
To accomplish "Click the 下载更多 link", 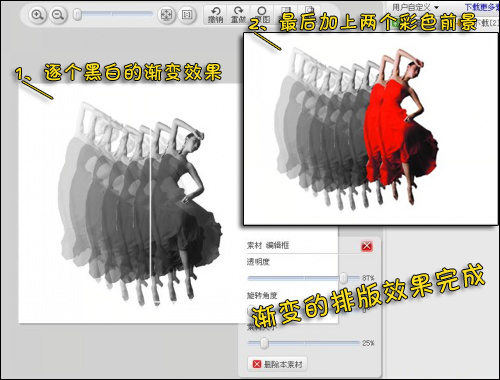I will [x=482, y=7].
